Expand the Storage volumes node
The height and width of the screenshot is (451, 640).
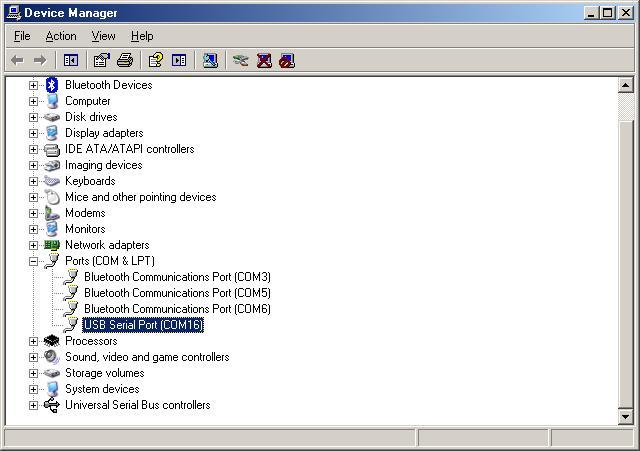click(33, 373)
